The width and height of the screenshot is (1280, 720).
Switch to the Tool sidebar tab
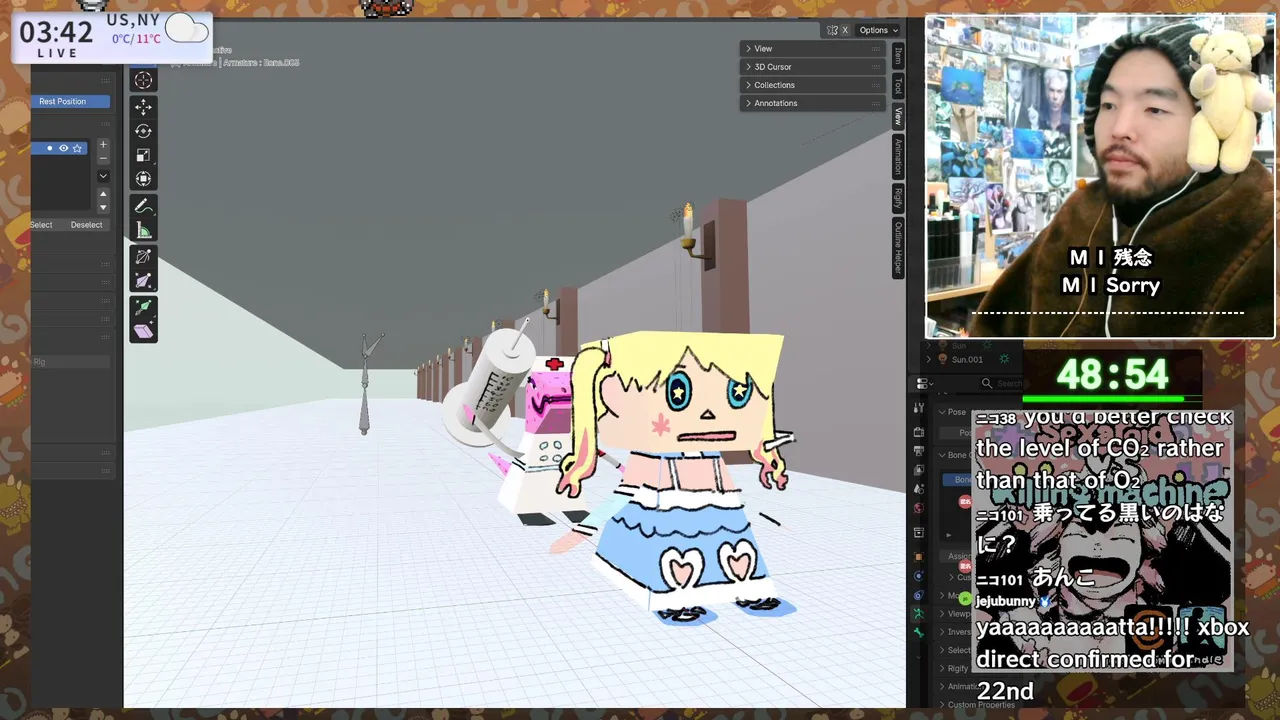pyautogui.click(x=898, y=86)
